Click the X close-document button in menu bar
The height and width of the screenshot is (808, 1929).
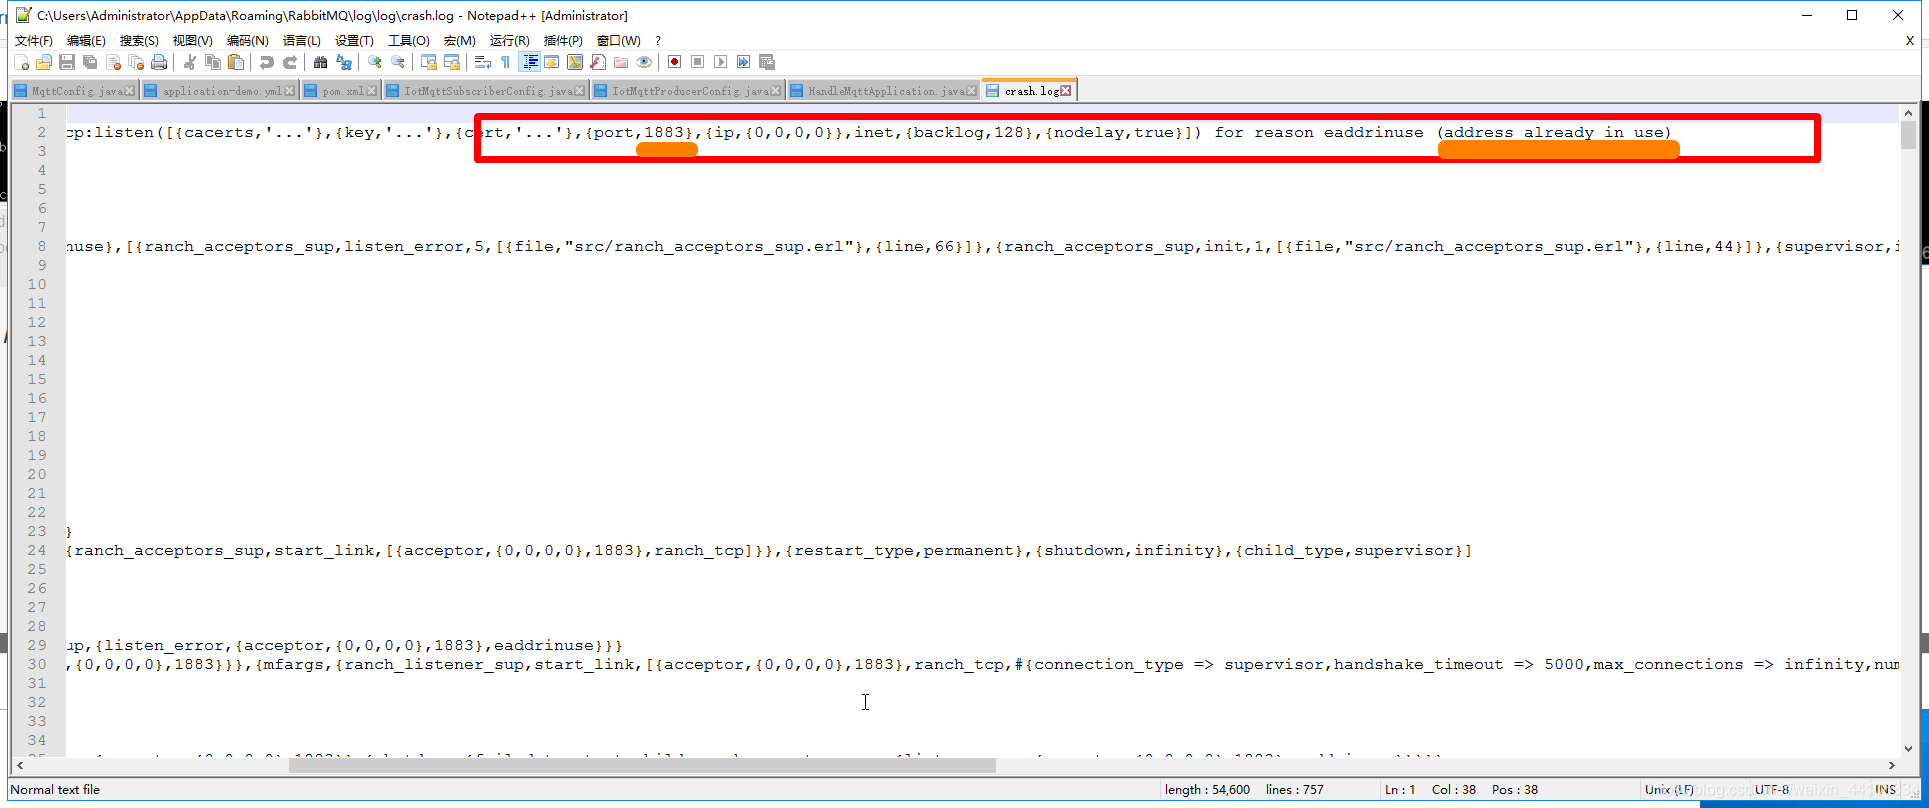(x=1910, y=41)
